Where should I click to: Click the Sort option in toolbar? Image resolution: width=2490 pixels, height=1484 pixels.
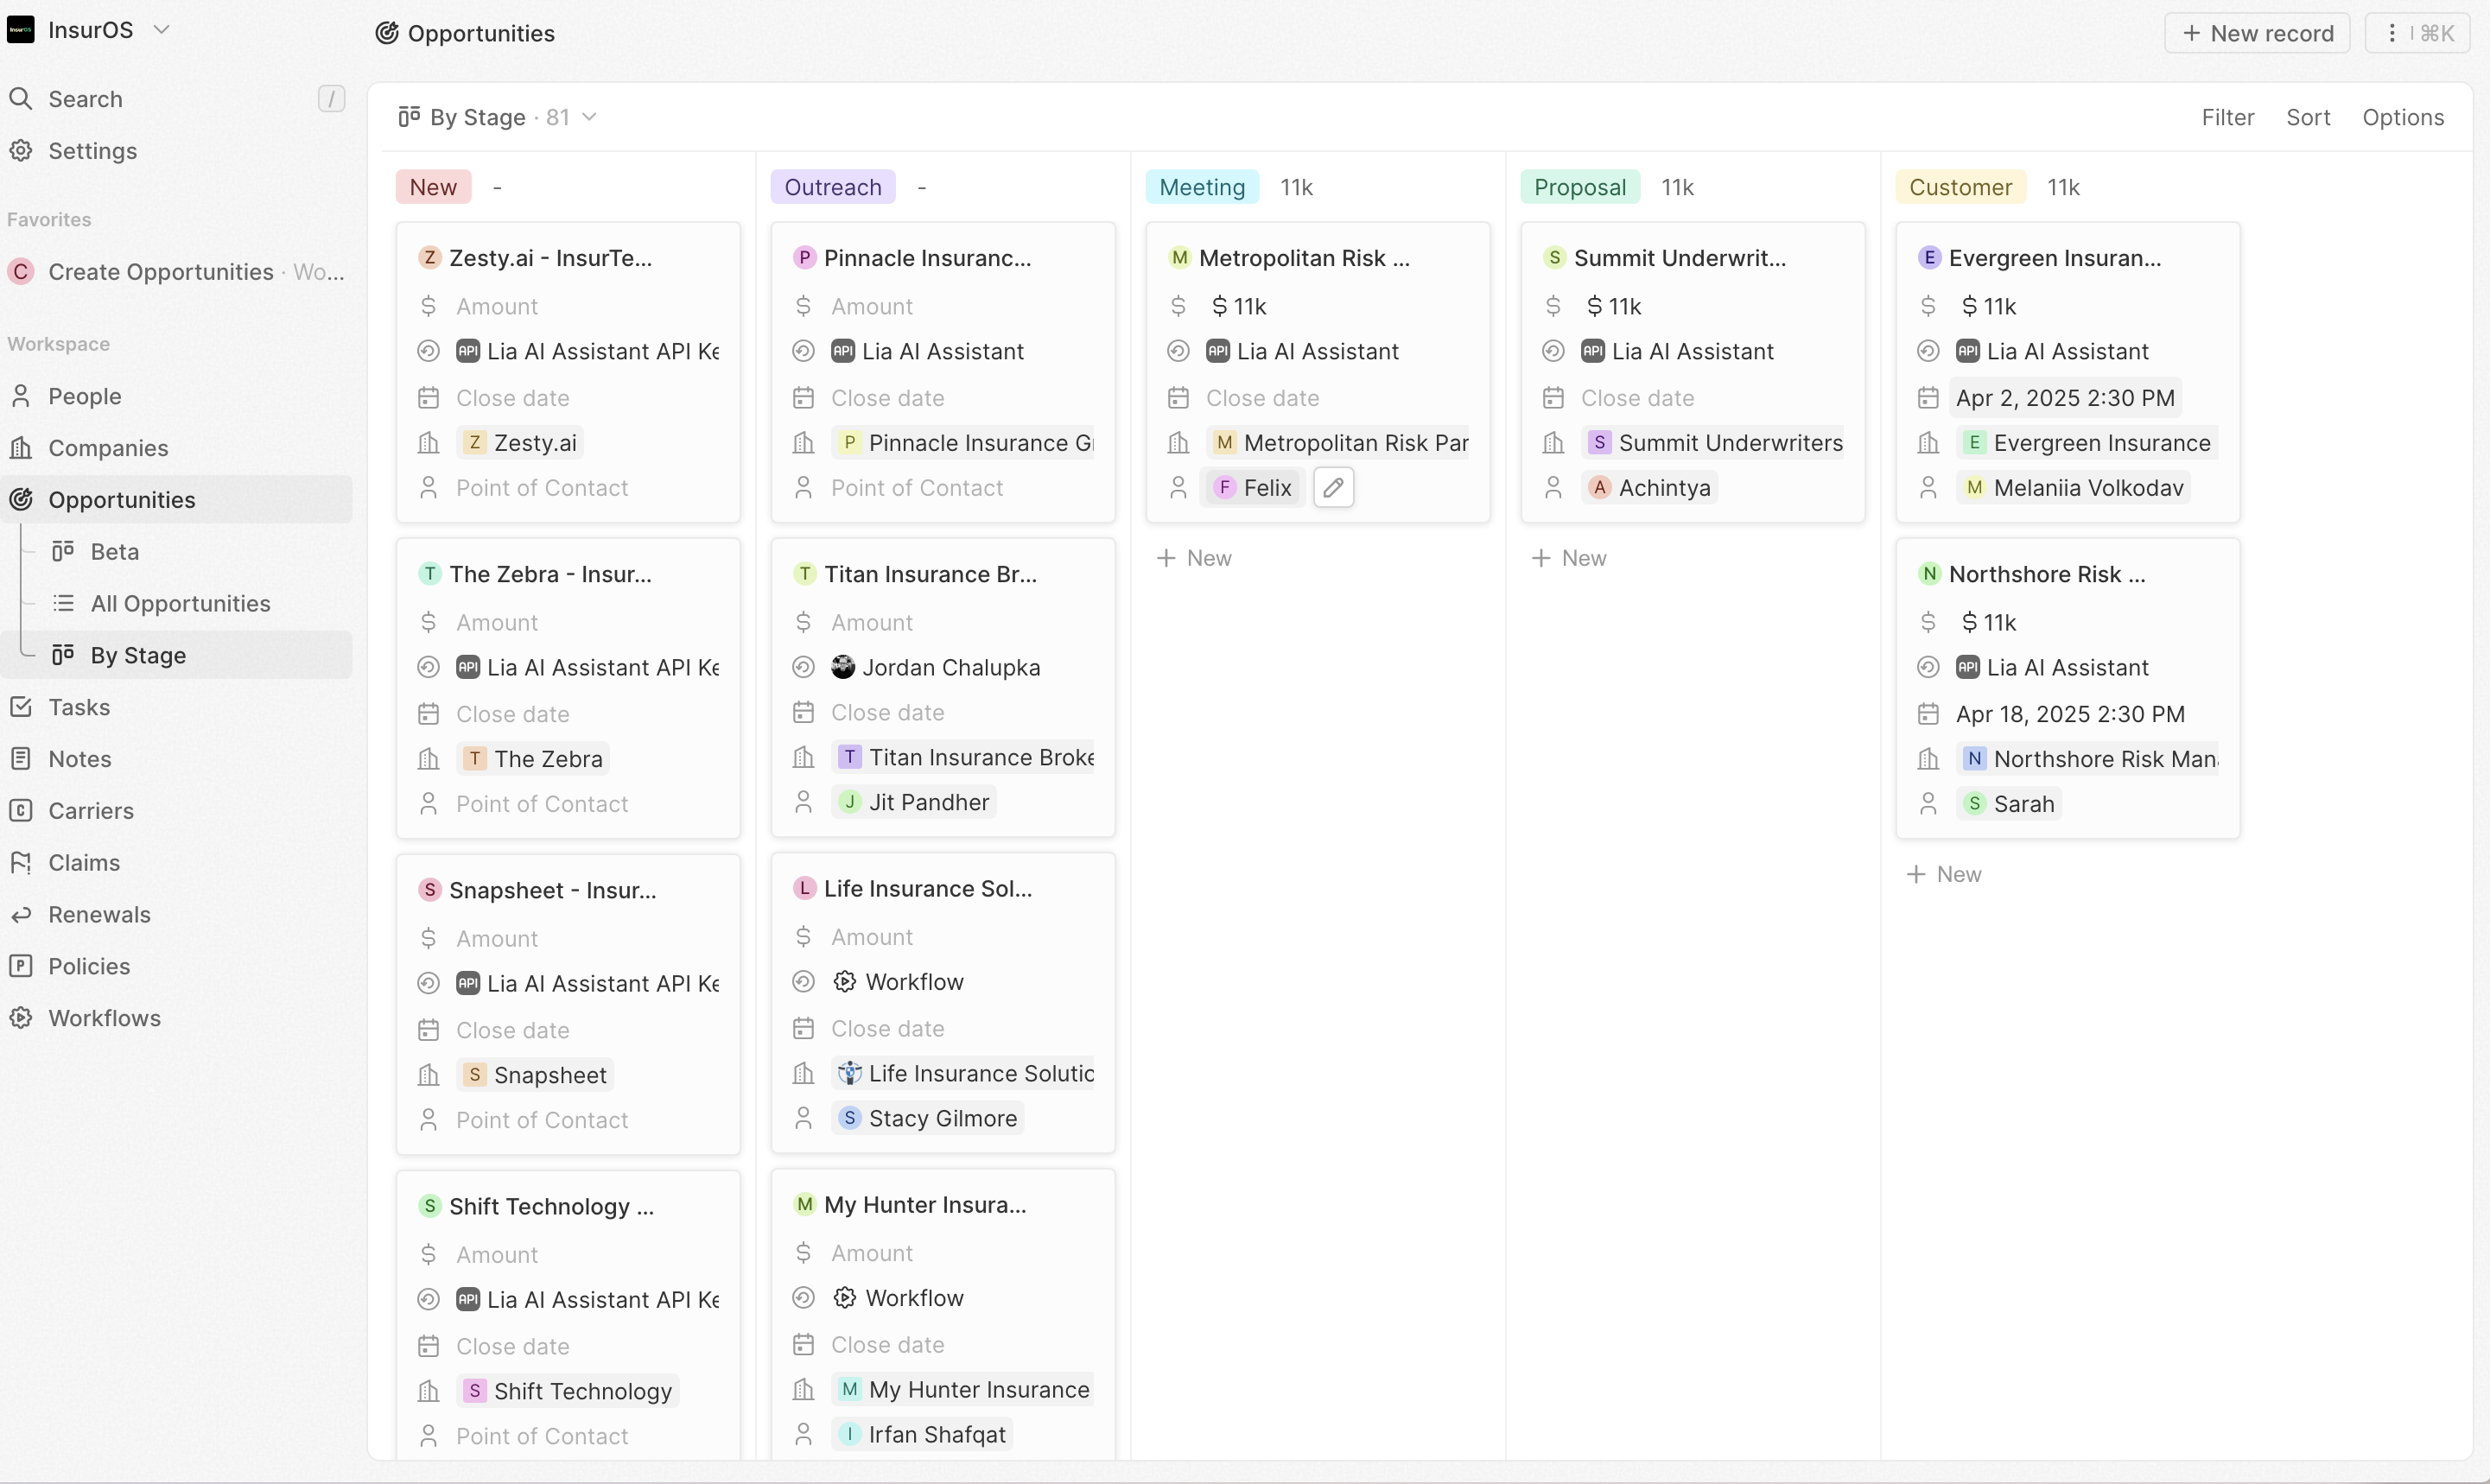(2307, 117)
